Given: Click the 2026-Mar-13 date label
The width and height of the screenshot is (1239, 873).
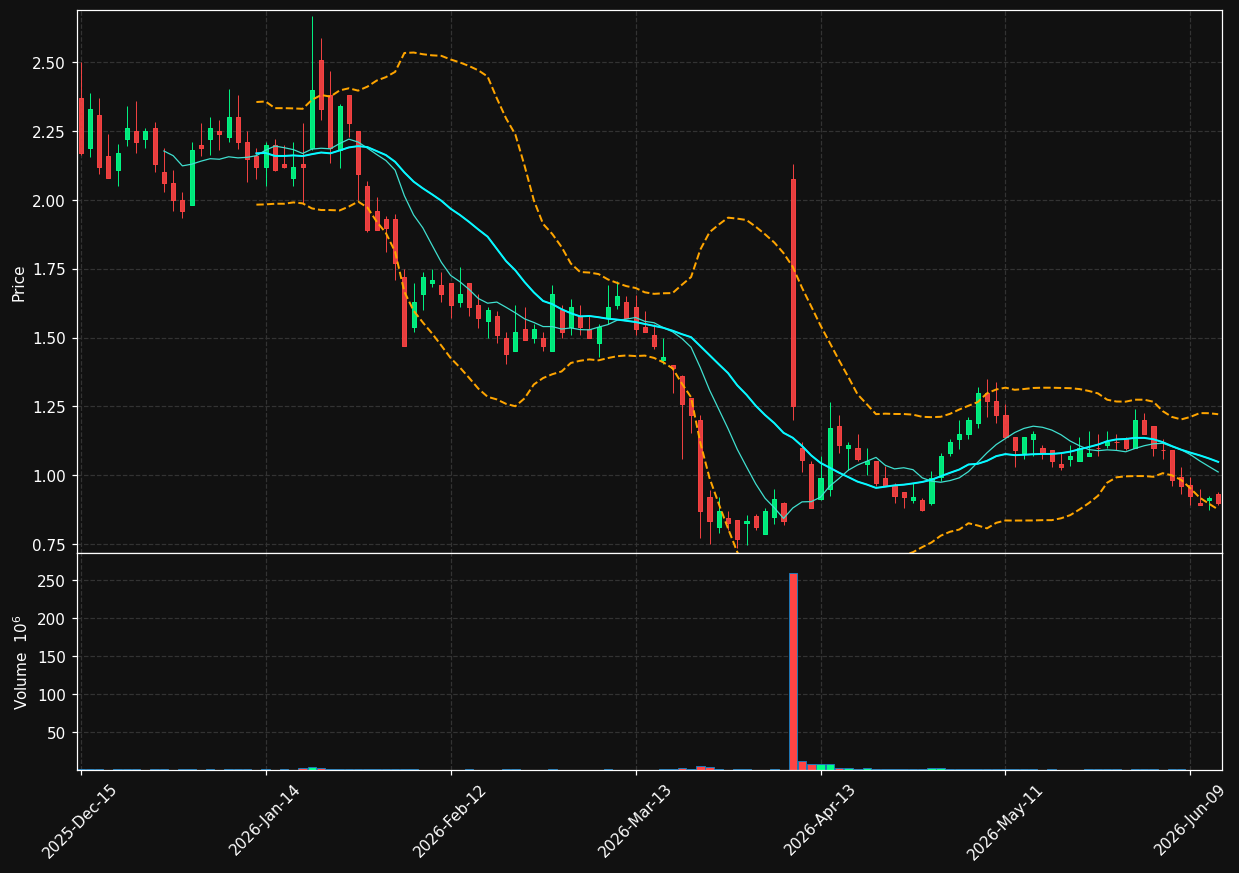Looking at the screenshot, I should (635, 821).
